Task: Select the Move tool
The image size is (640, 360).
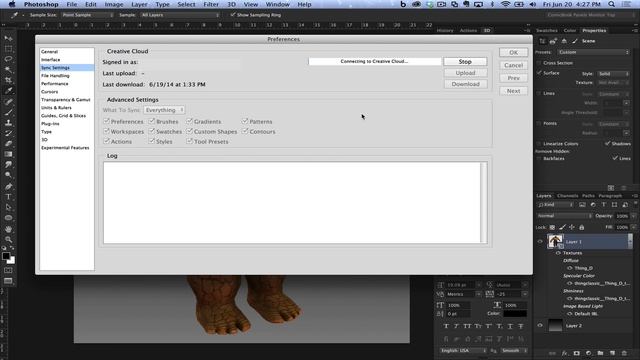Action: pos(8,38)
